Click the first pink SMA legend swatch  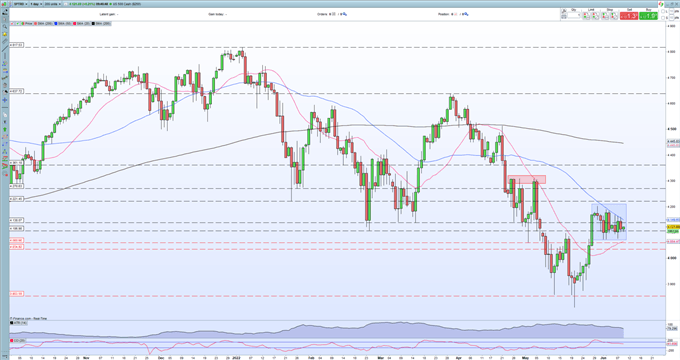tap(35, 23)
